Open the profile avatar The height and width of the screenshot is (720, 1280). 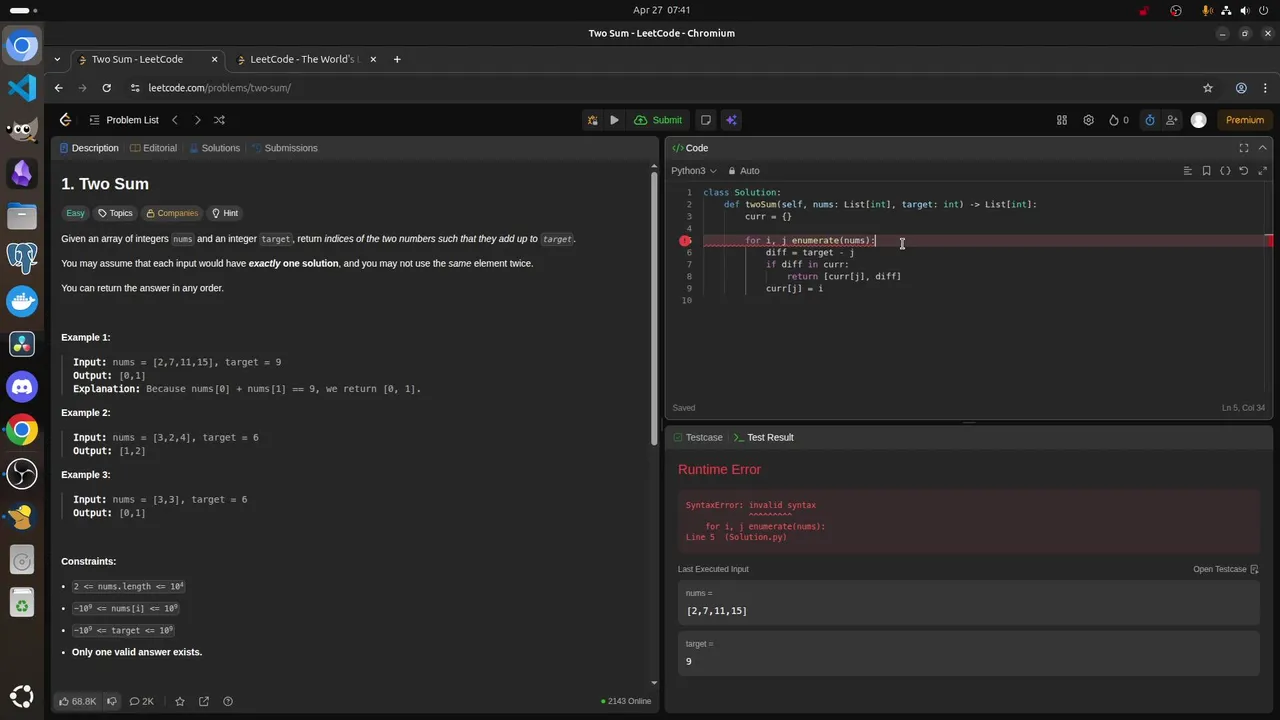[x=1199, y=120]
